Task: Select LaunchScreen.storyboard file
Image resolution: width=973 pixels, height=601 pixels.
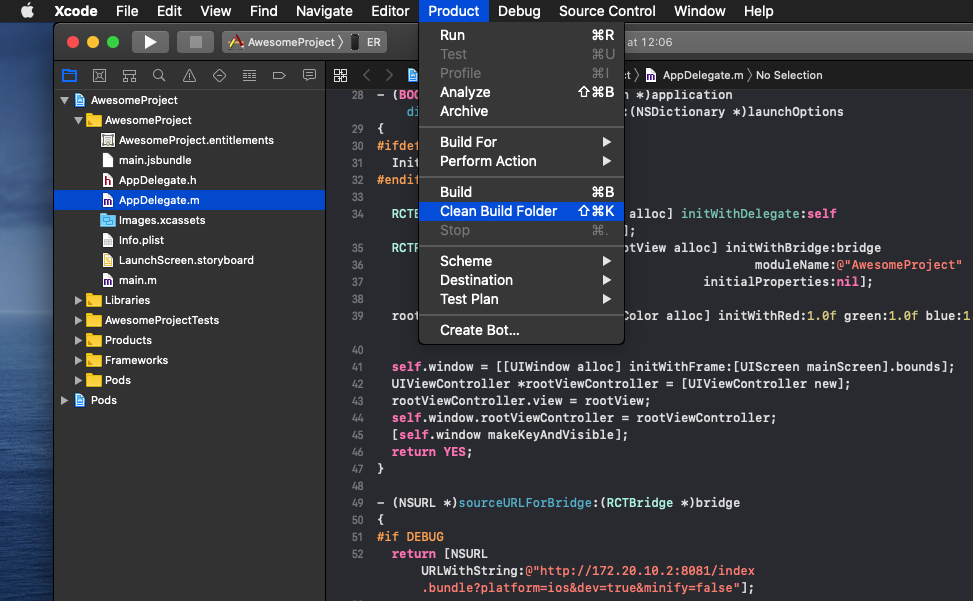Action: [189, 260]
